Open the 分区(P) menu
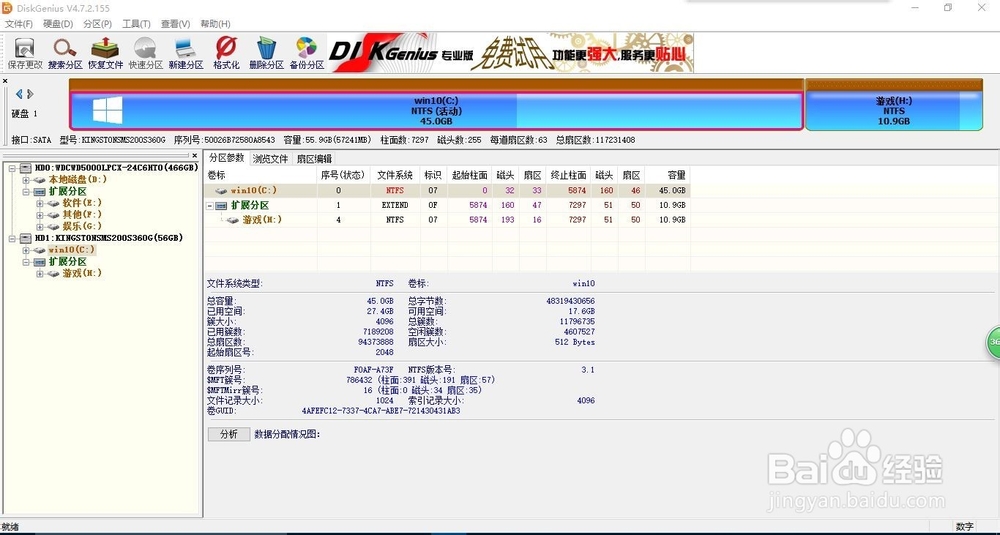1000x535 pixels. click(x=98, y=24)
